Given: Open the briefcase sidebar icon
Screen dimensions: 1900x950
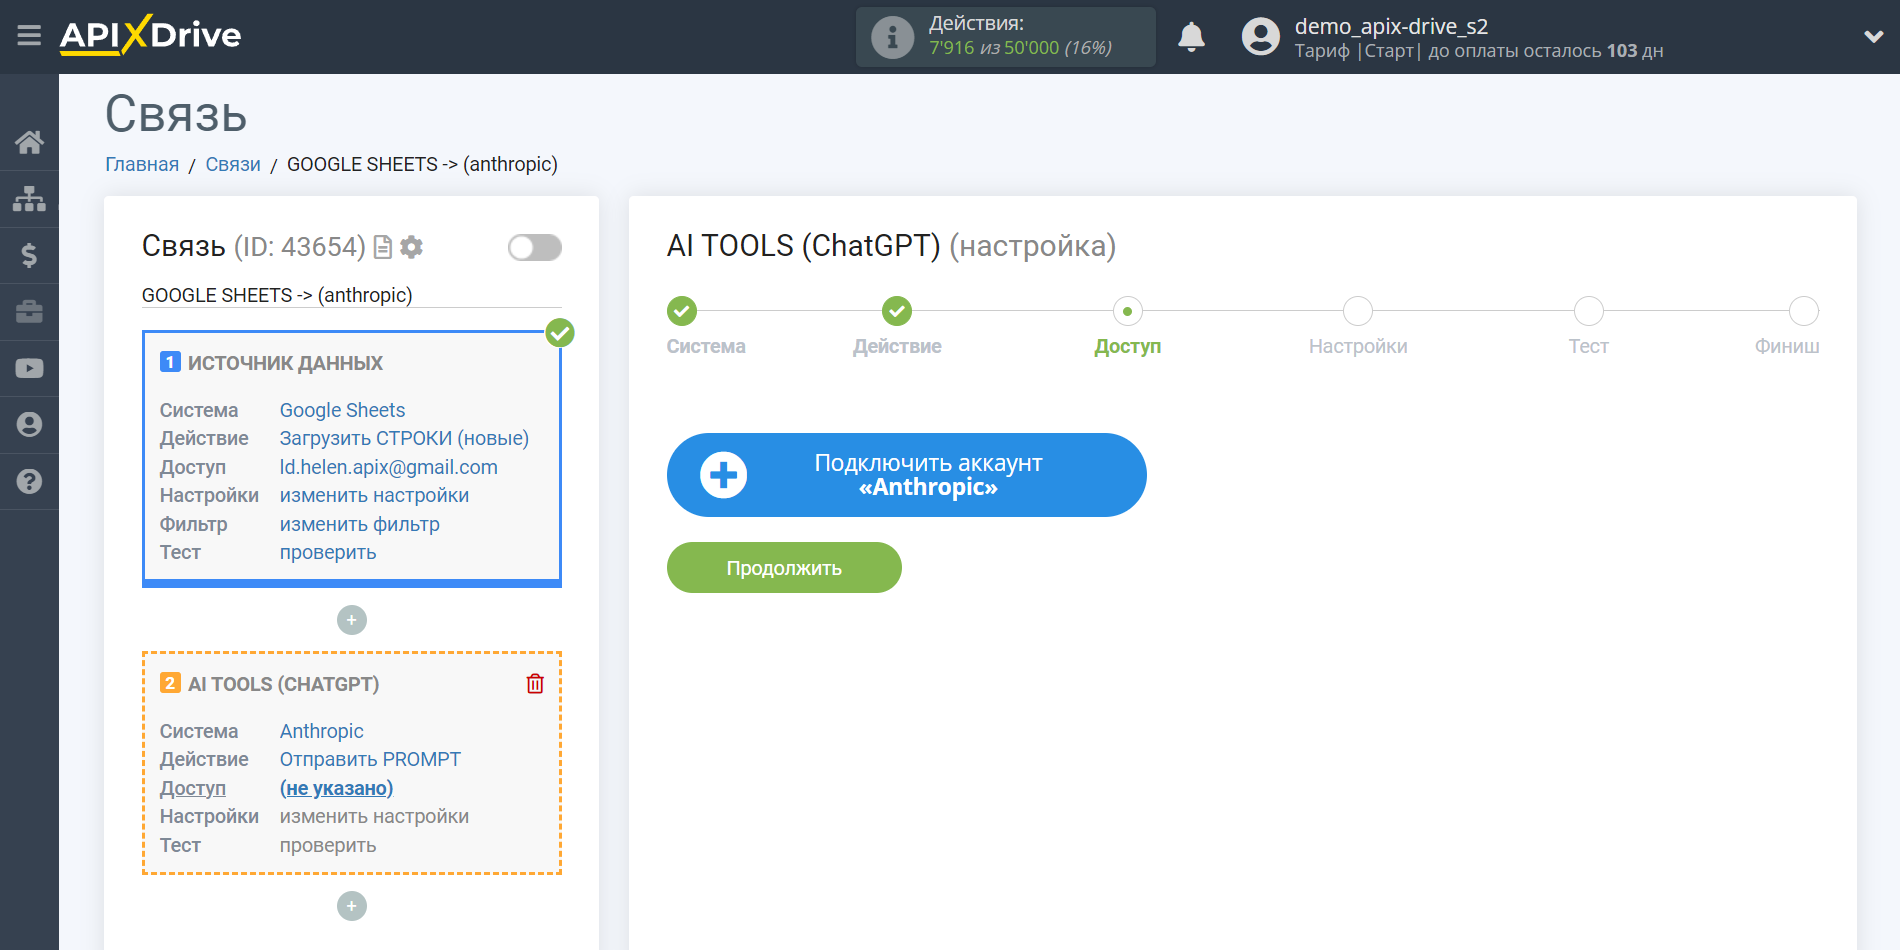Looking at the screenshot, I should click(29, 312).
